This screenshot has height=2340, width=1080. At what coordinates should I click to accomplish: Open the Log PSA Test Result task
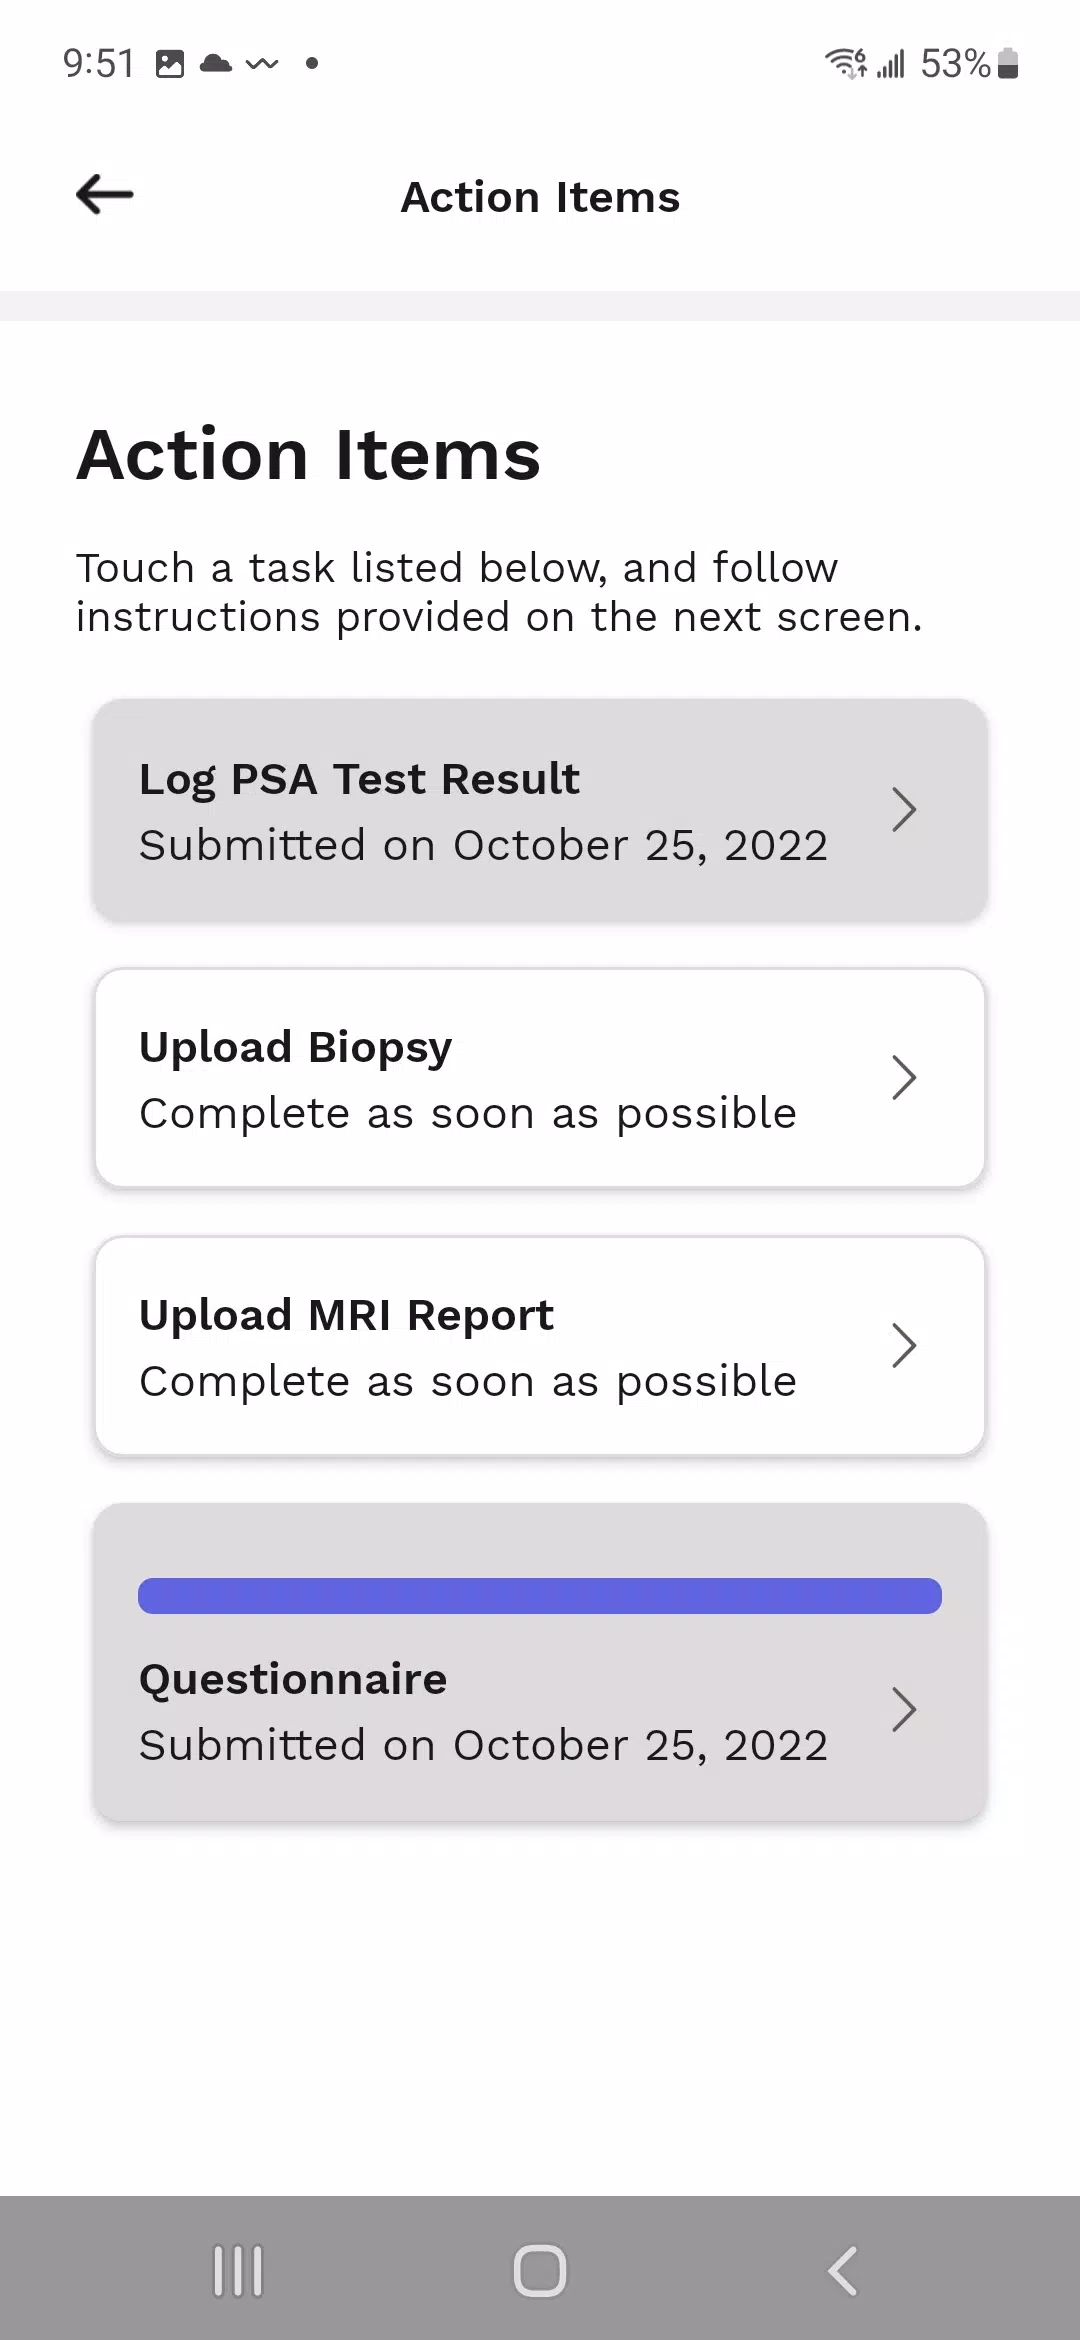coord(358,779)
